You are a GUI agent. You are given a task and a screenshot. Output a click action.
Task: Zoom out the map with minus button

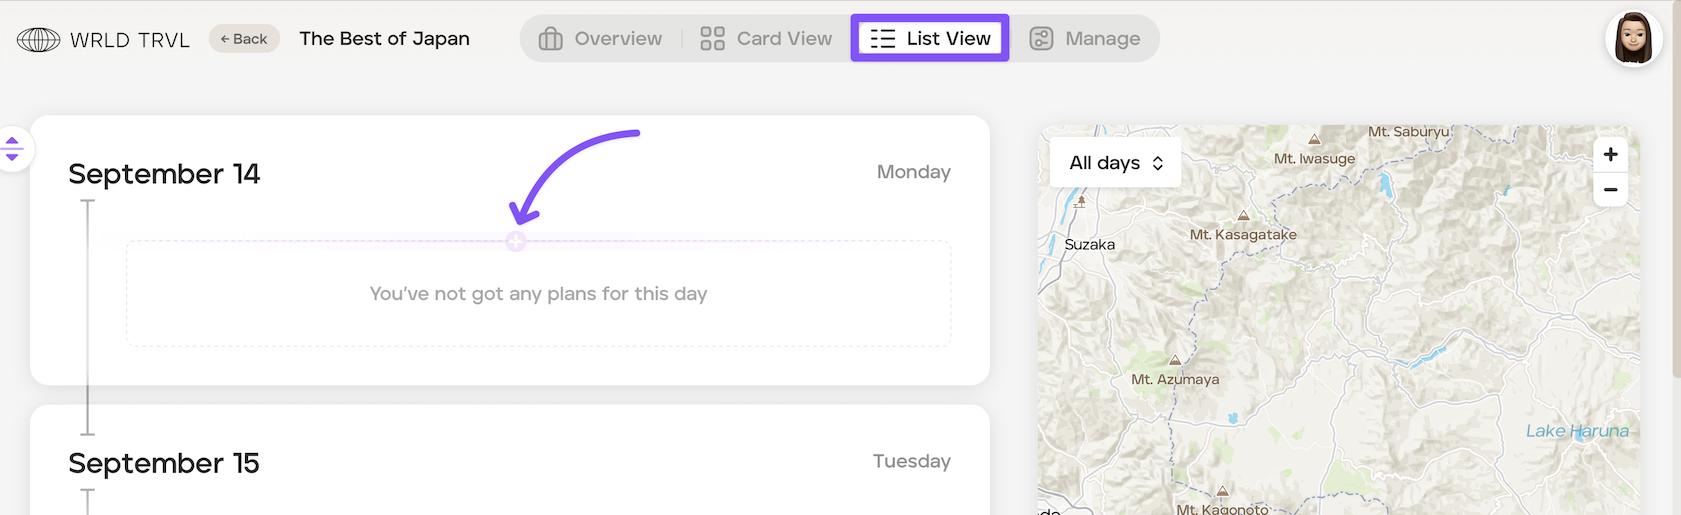1610,189
